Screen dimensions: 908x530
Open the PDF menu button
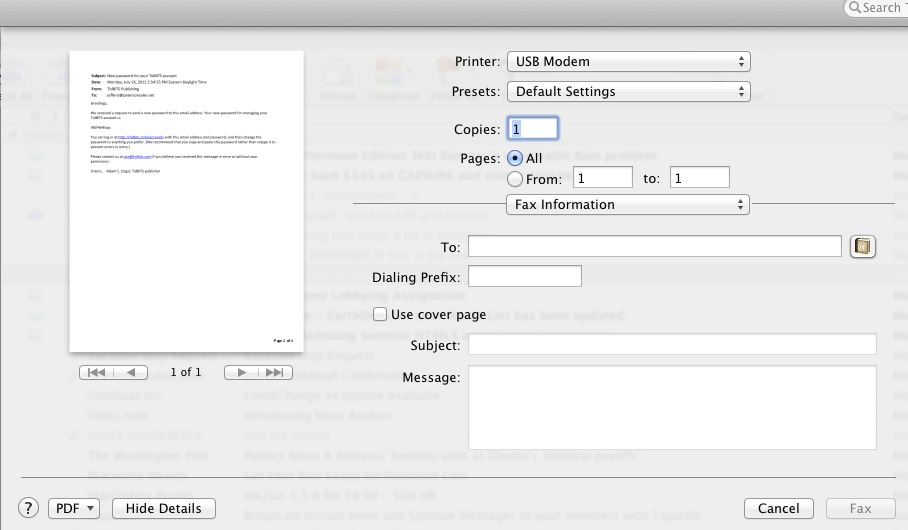[74, 508]
